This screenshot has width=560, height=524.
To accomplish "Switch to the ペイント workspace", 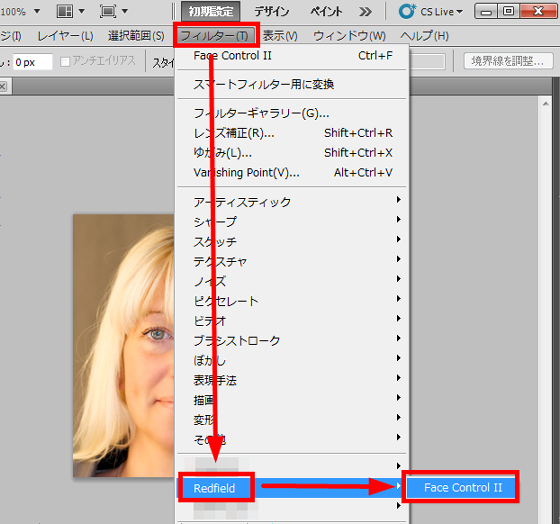I will [x=326, y=11].
